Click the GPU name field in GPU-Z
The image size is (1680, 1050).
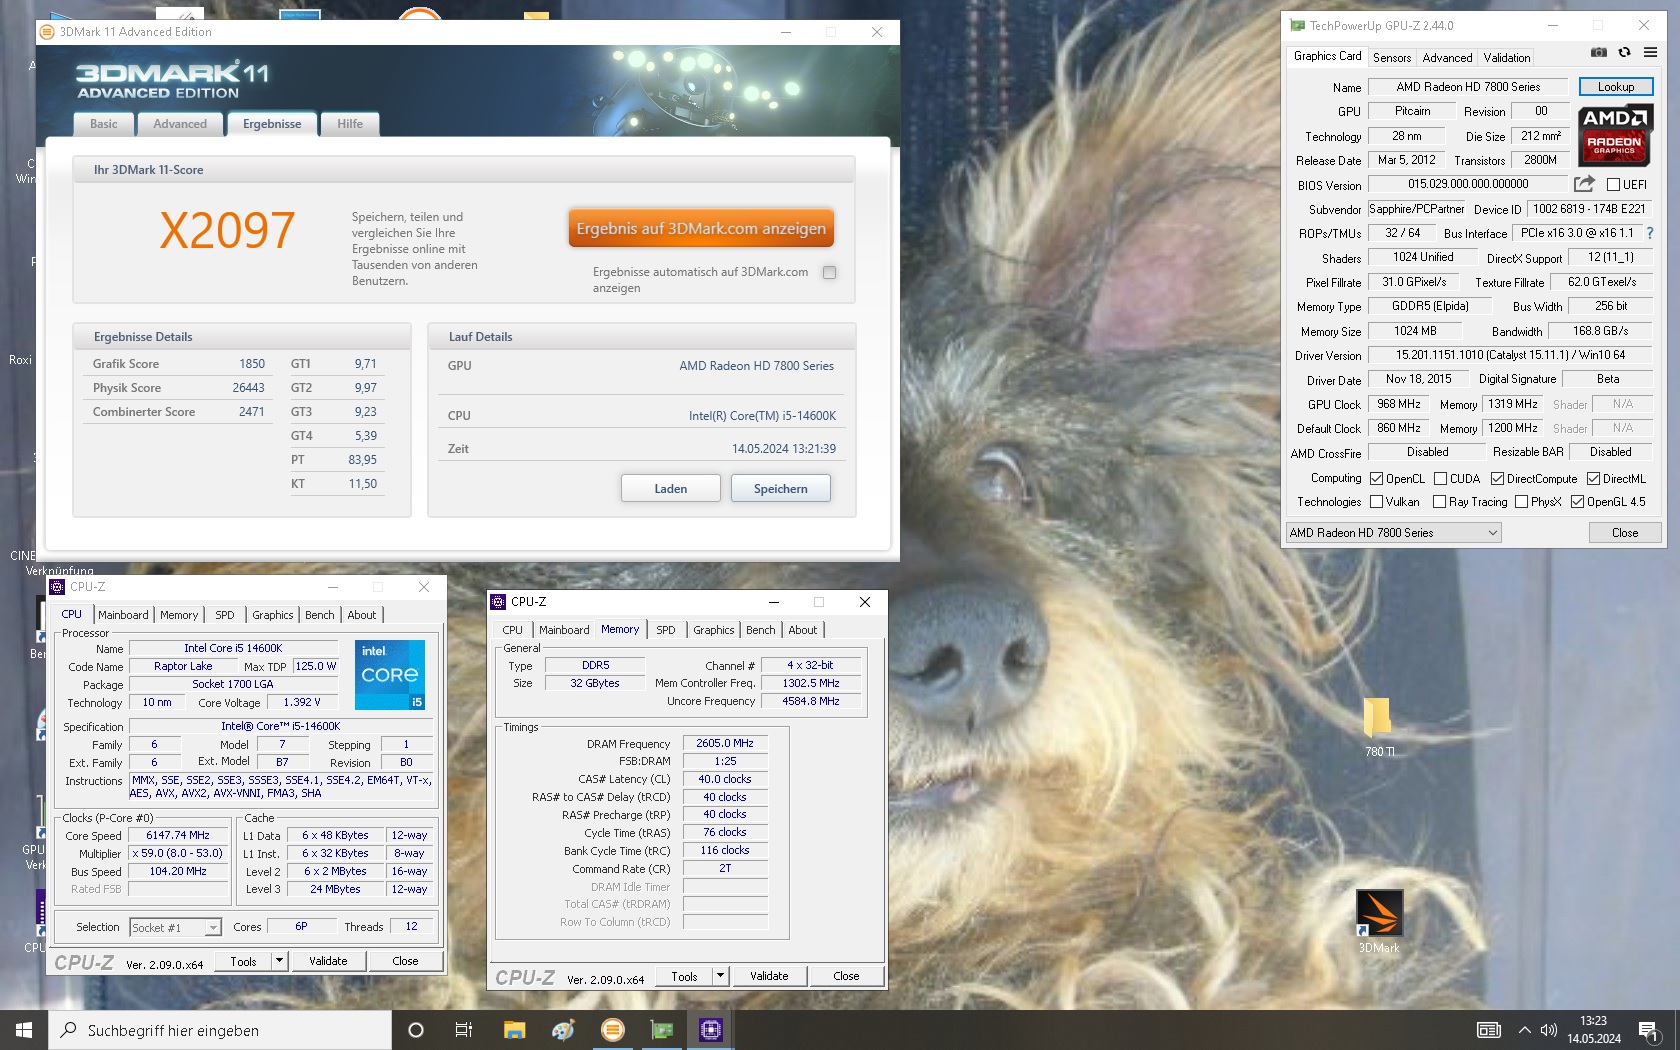click(x=1468, y=87)
